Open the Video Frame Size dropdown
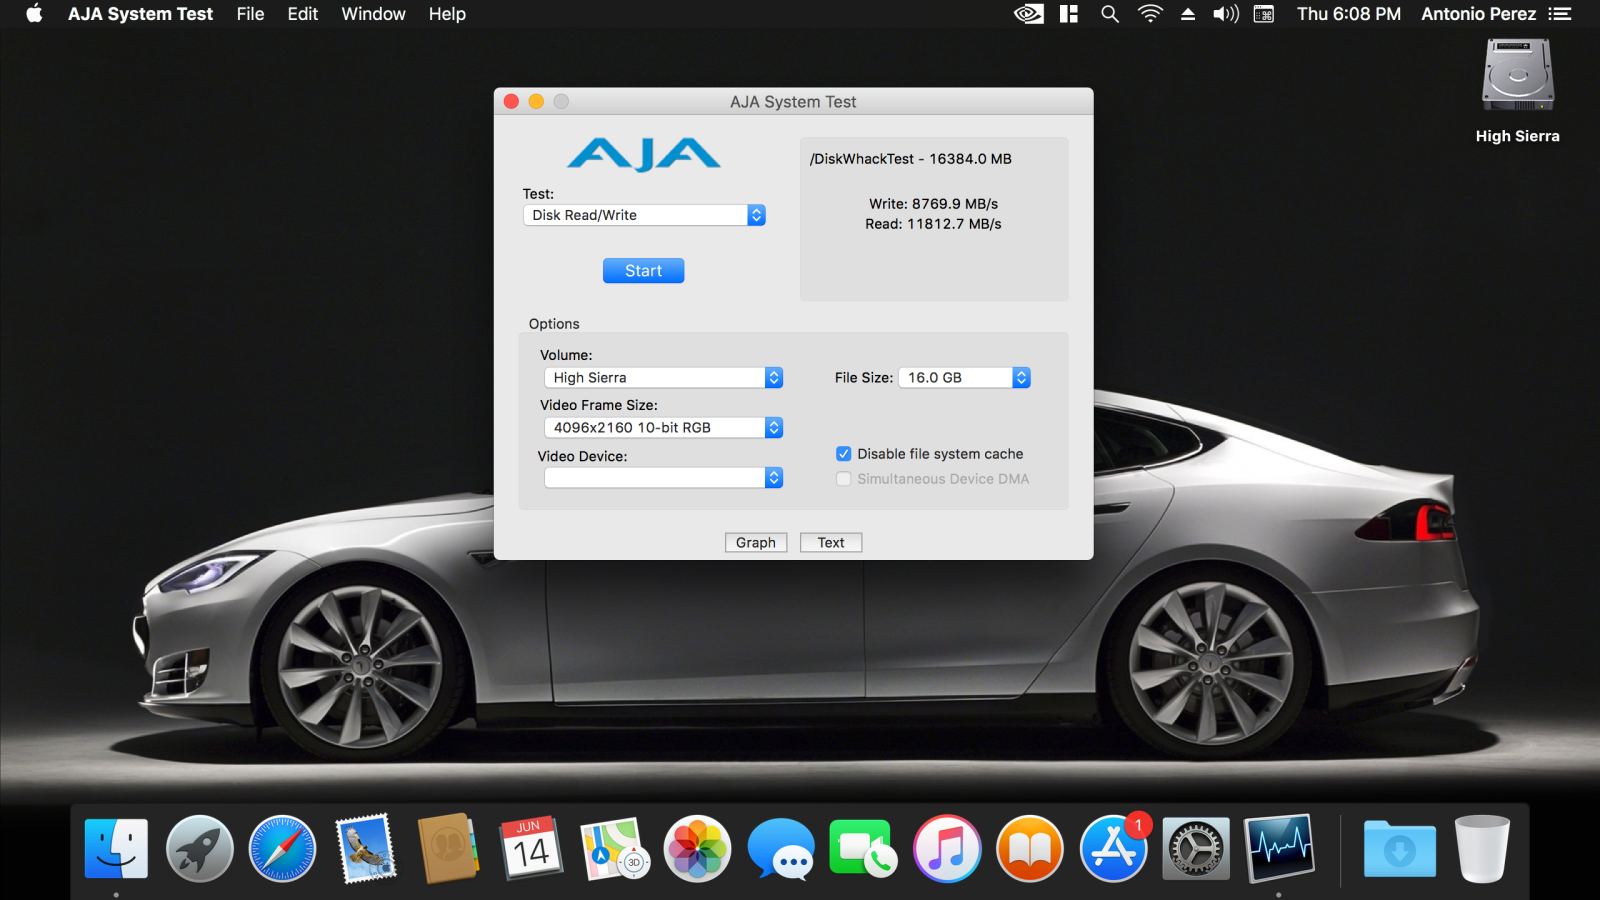 click(x=663, y=427)
